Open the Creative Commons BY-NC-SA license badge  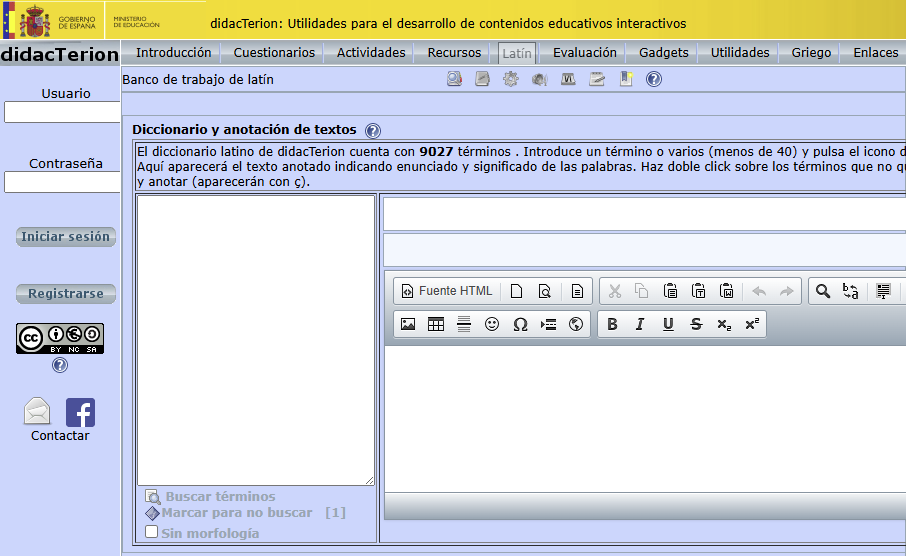click(x=60, y=339)
